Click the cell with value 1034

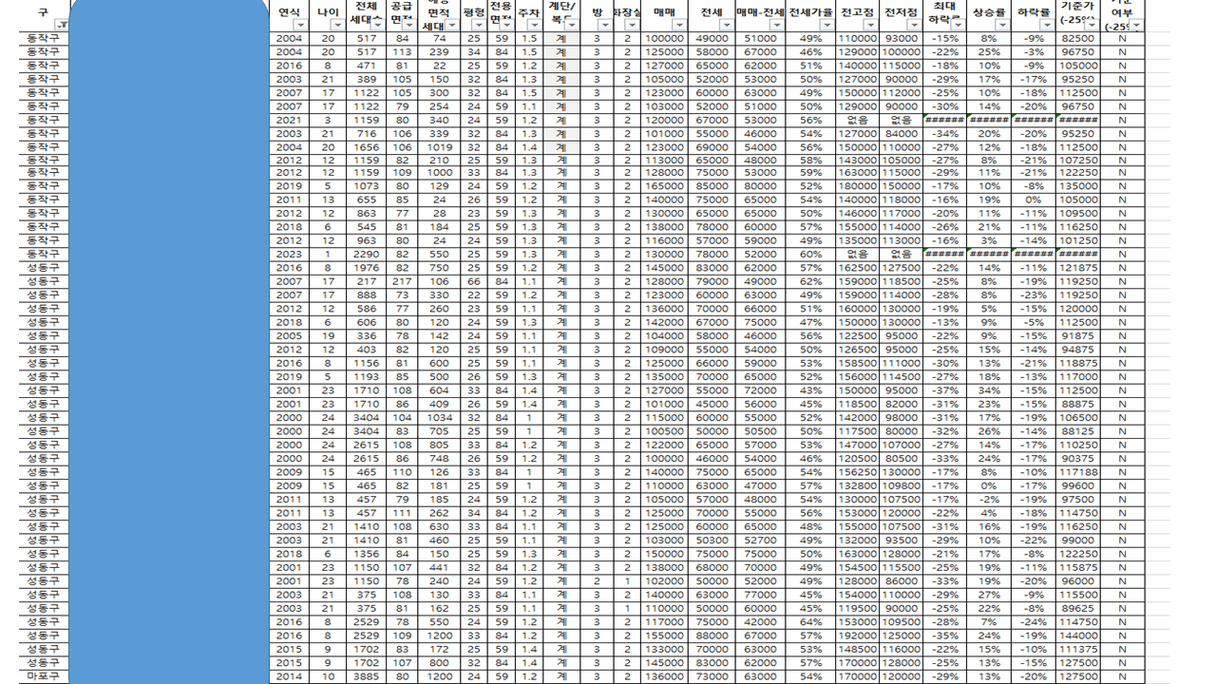(x=438, y=418)
